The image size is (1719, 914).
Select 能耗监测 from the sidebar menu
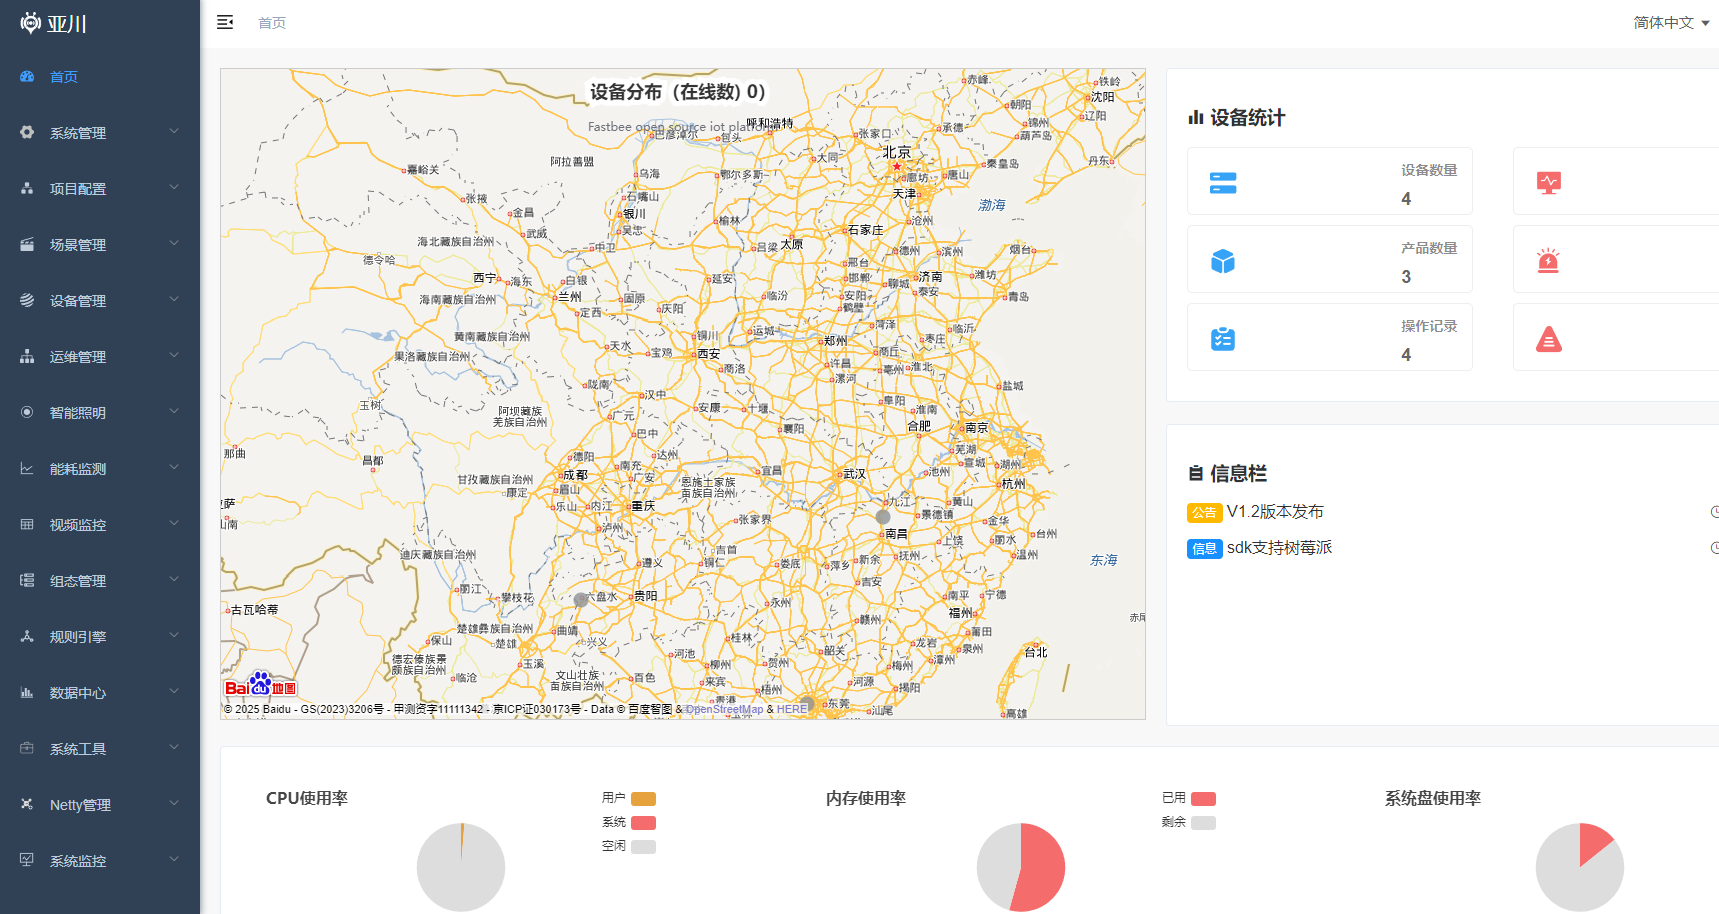(77, 468)
